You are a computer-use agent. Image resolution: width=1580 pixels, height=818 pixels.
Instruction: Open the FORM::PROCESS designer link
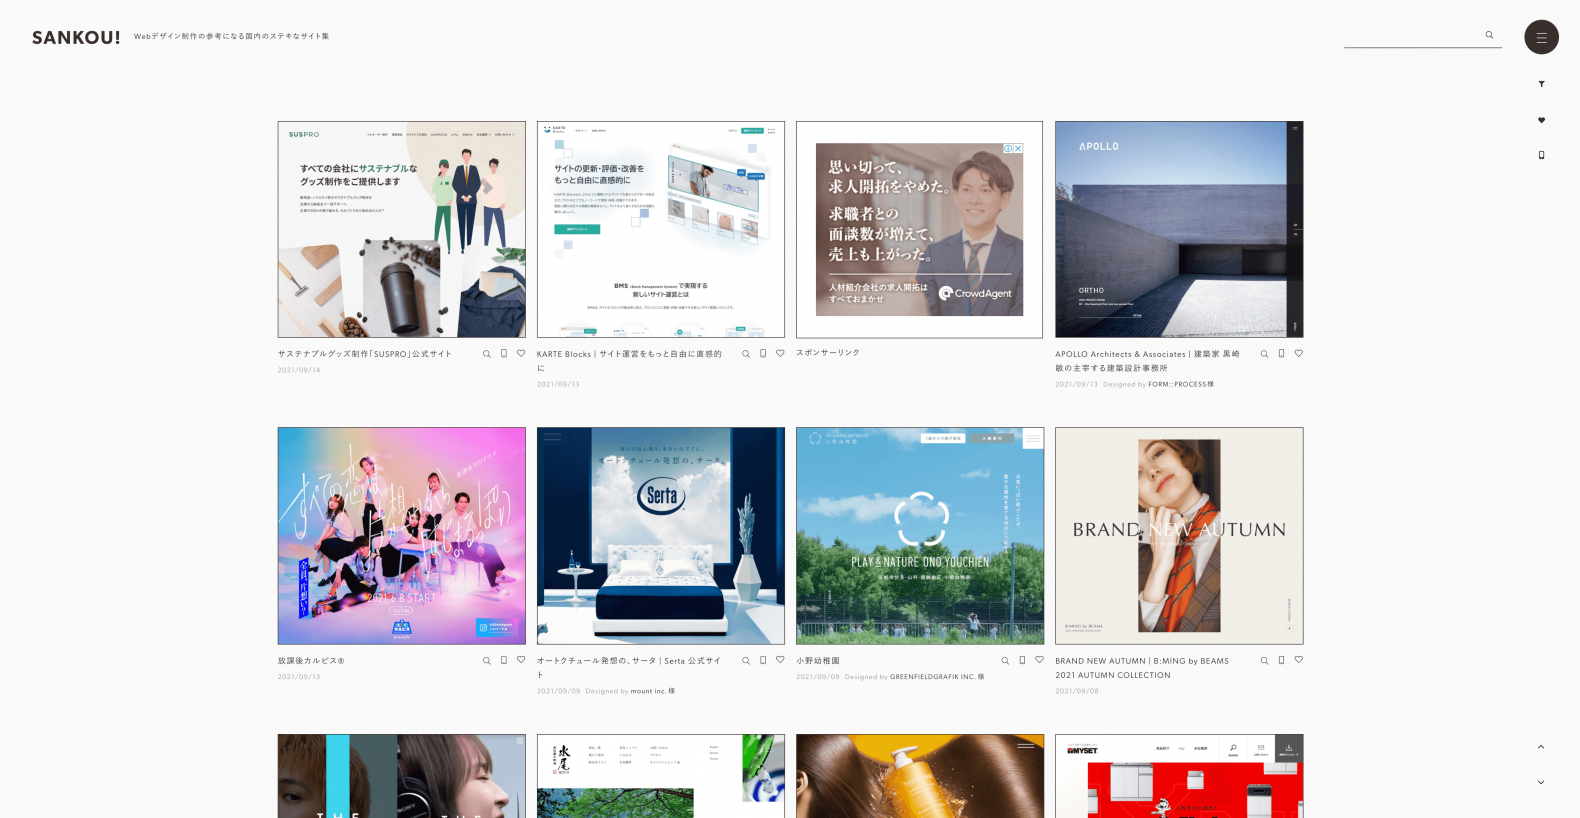point(1176,384)
